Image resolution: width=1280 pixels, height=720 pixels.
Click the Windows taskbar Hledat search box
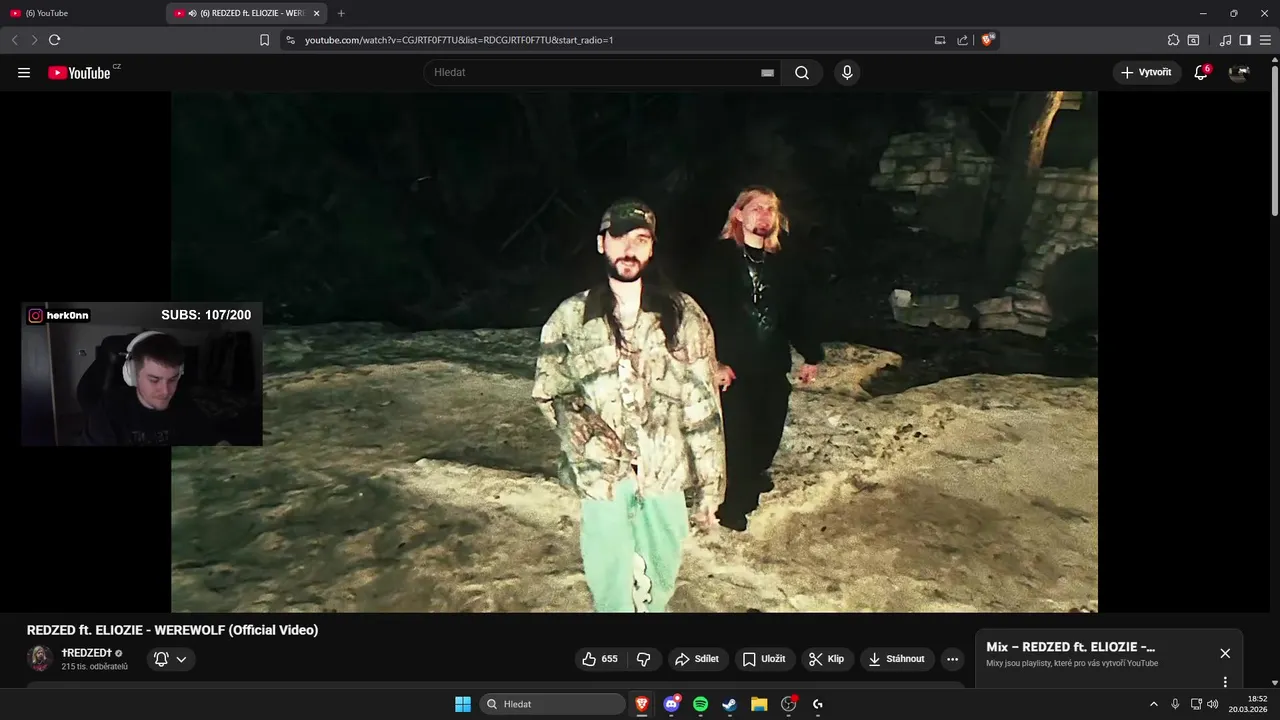(x=553, y=704)
